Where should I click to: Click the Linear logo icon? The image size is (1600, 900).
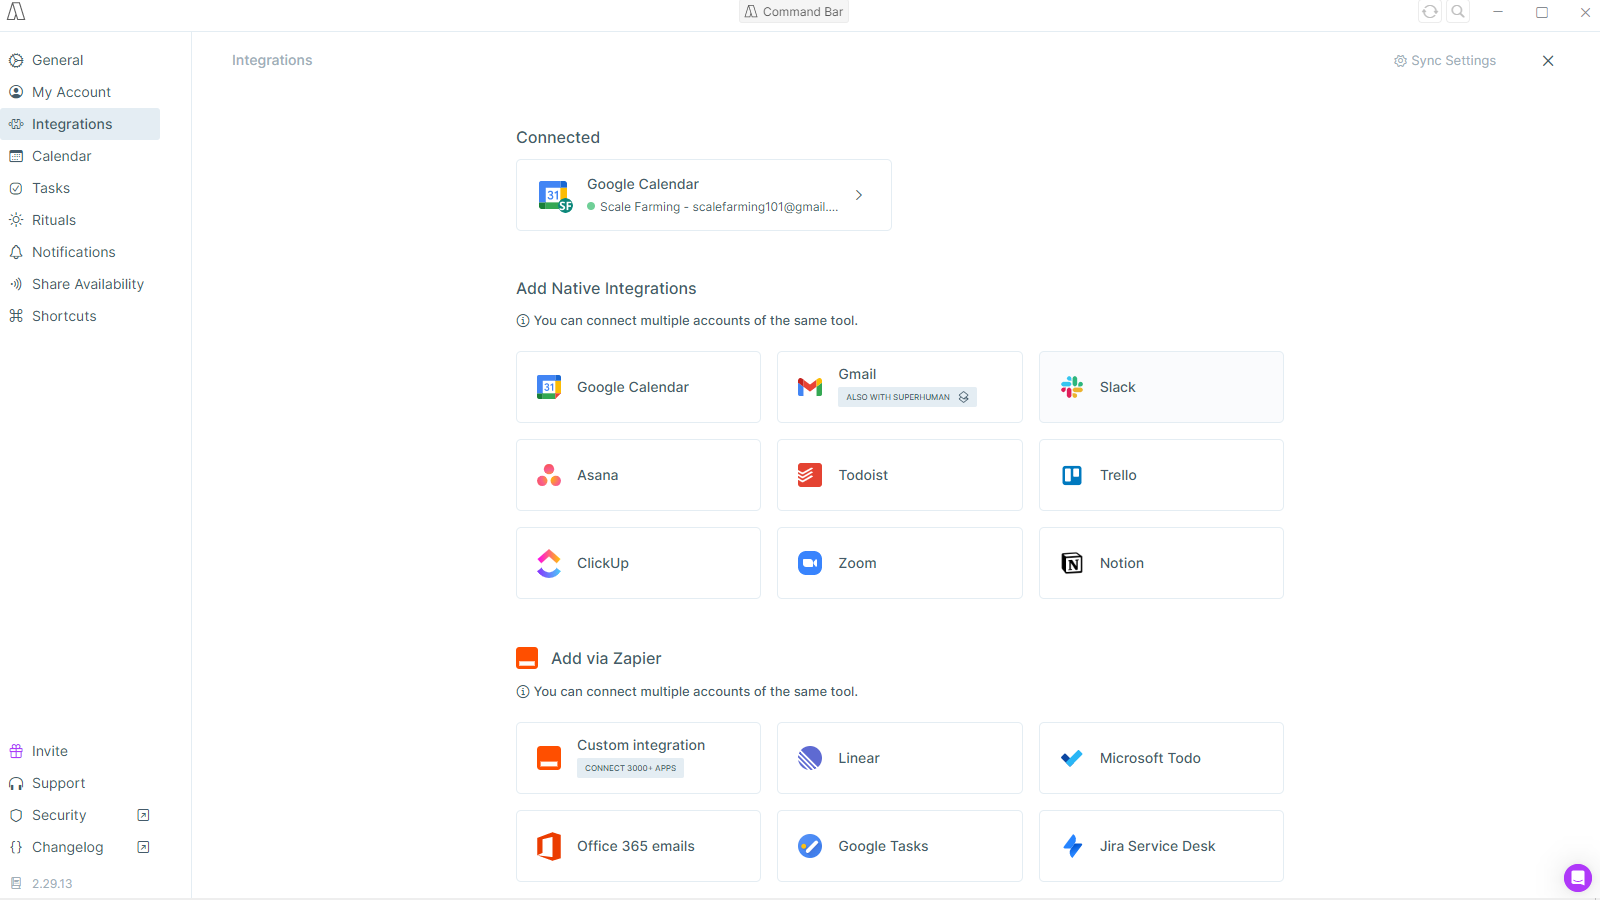(810, 758)
